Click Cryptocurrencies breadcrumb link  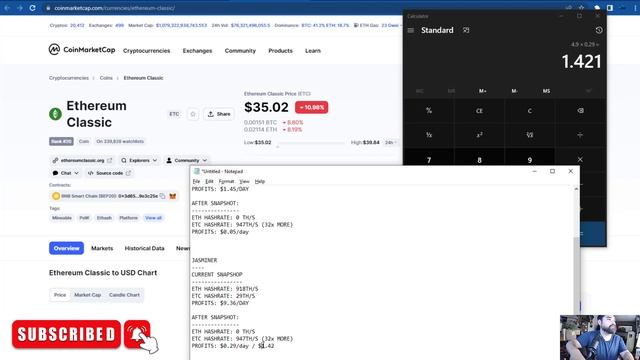tap(69, 78)
